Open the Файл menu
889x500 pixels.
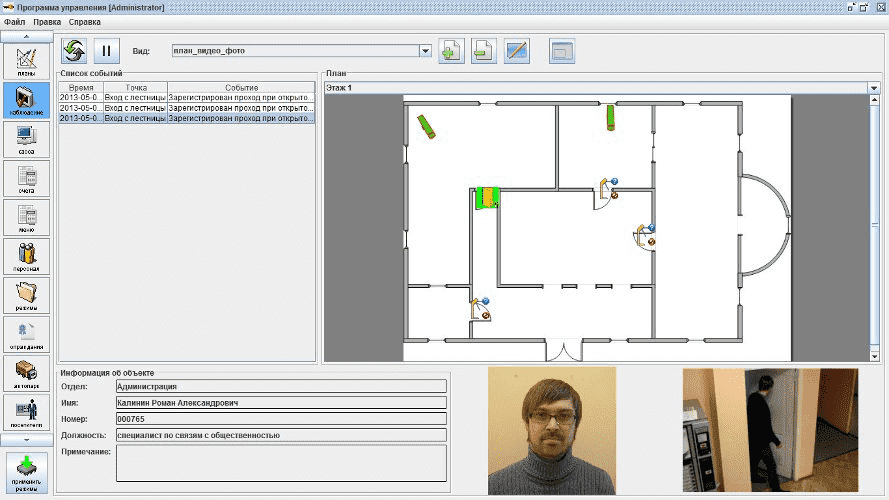pyautogui.click(x=15, y=21)
